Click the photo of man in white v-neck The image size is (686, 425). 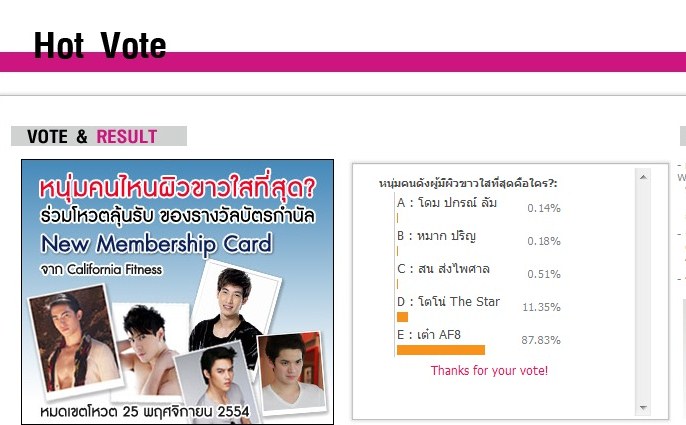tap(292, 372)
